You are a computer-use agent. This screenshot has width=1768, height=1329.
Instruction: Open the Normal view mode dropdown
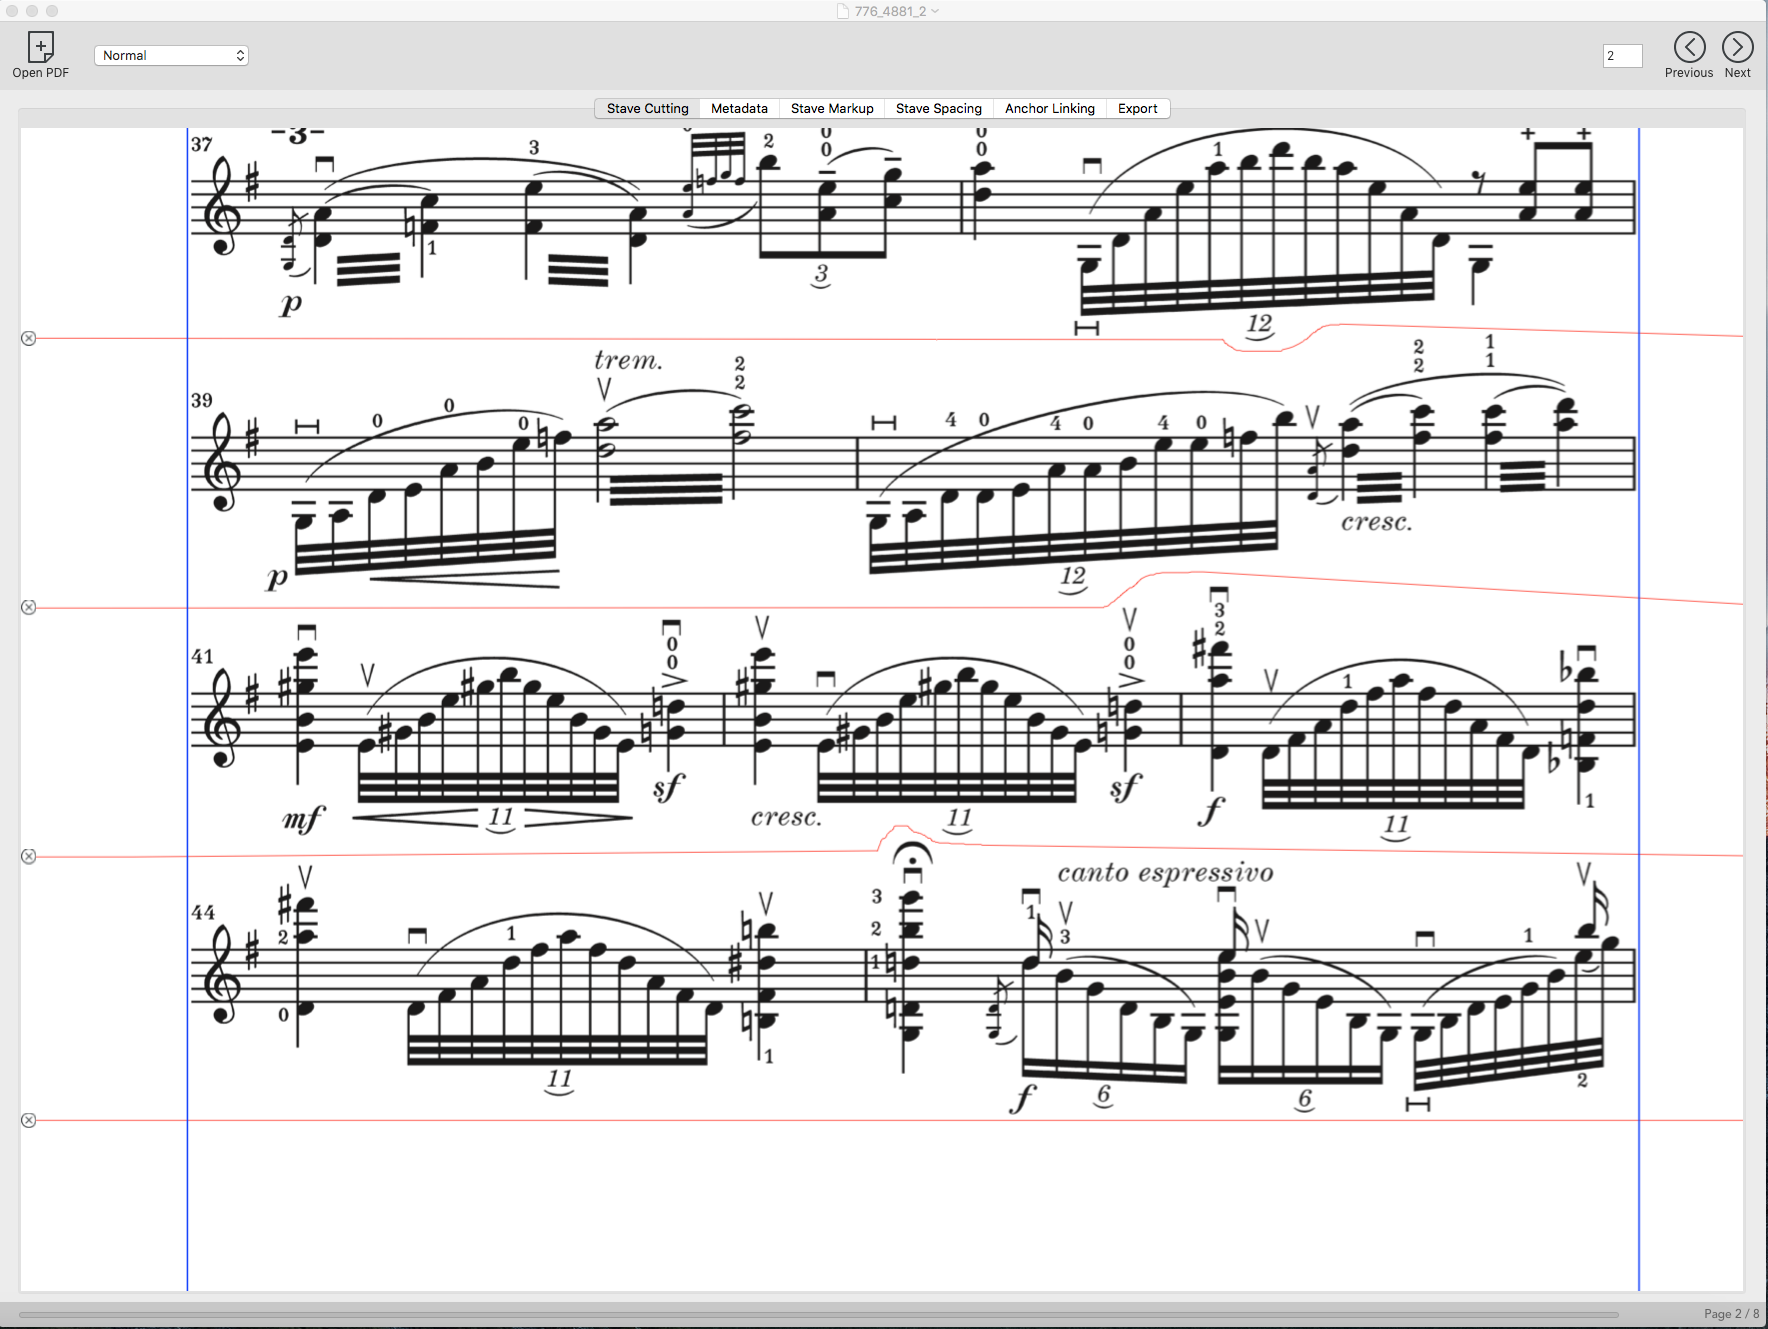pyautogui.click(x=171, y=56)
